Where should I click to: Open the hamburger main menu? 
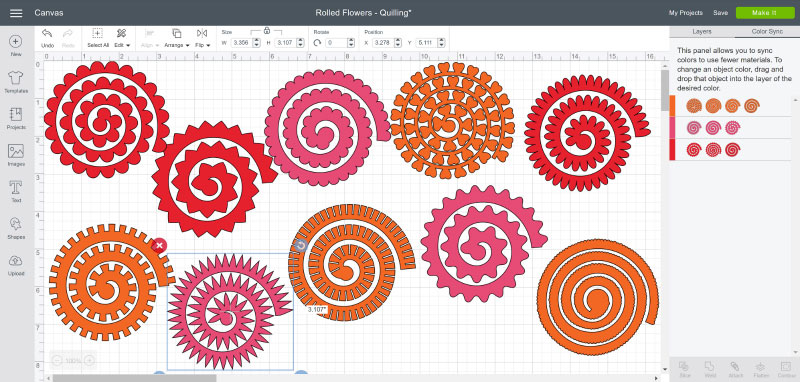(16, 13)
